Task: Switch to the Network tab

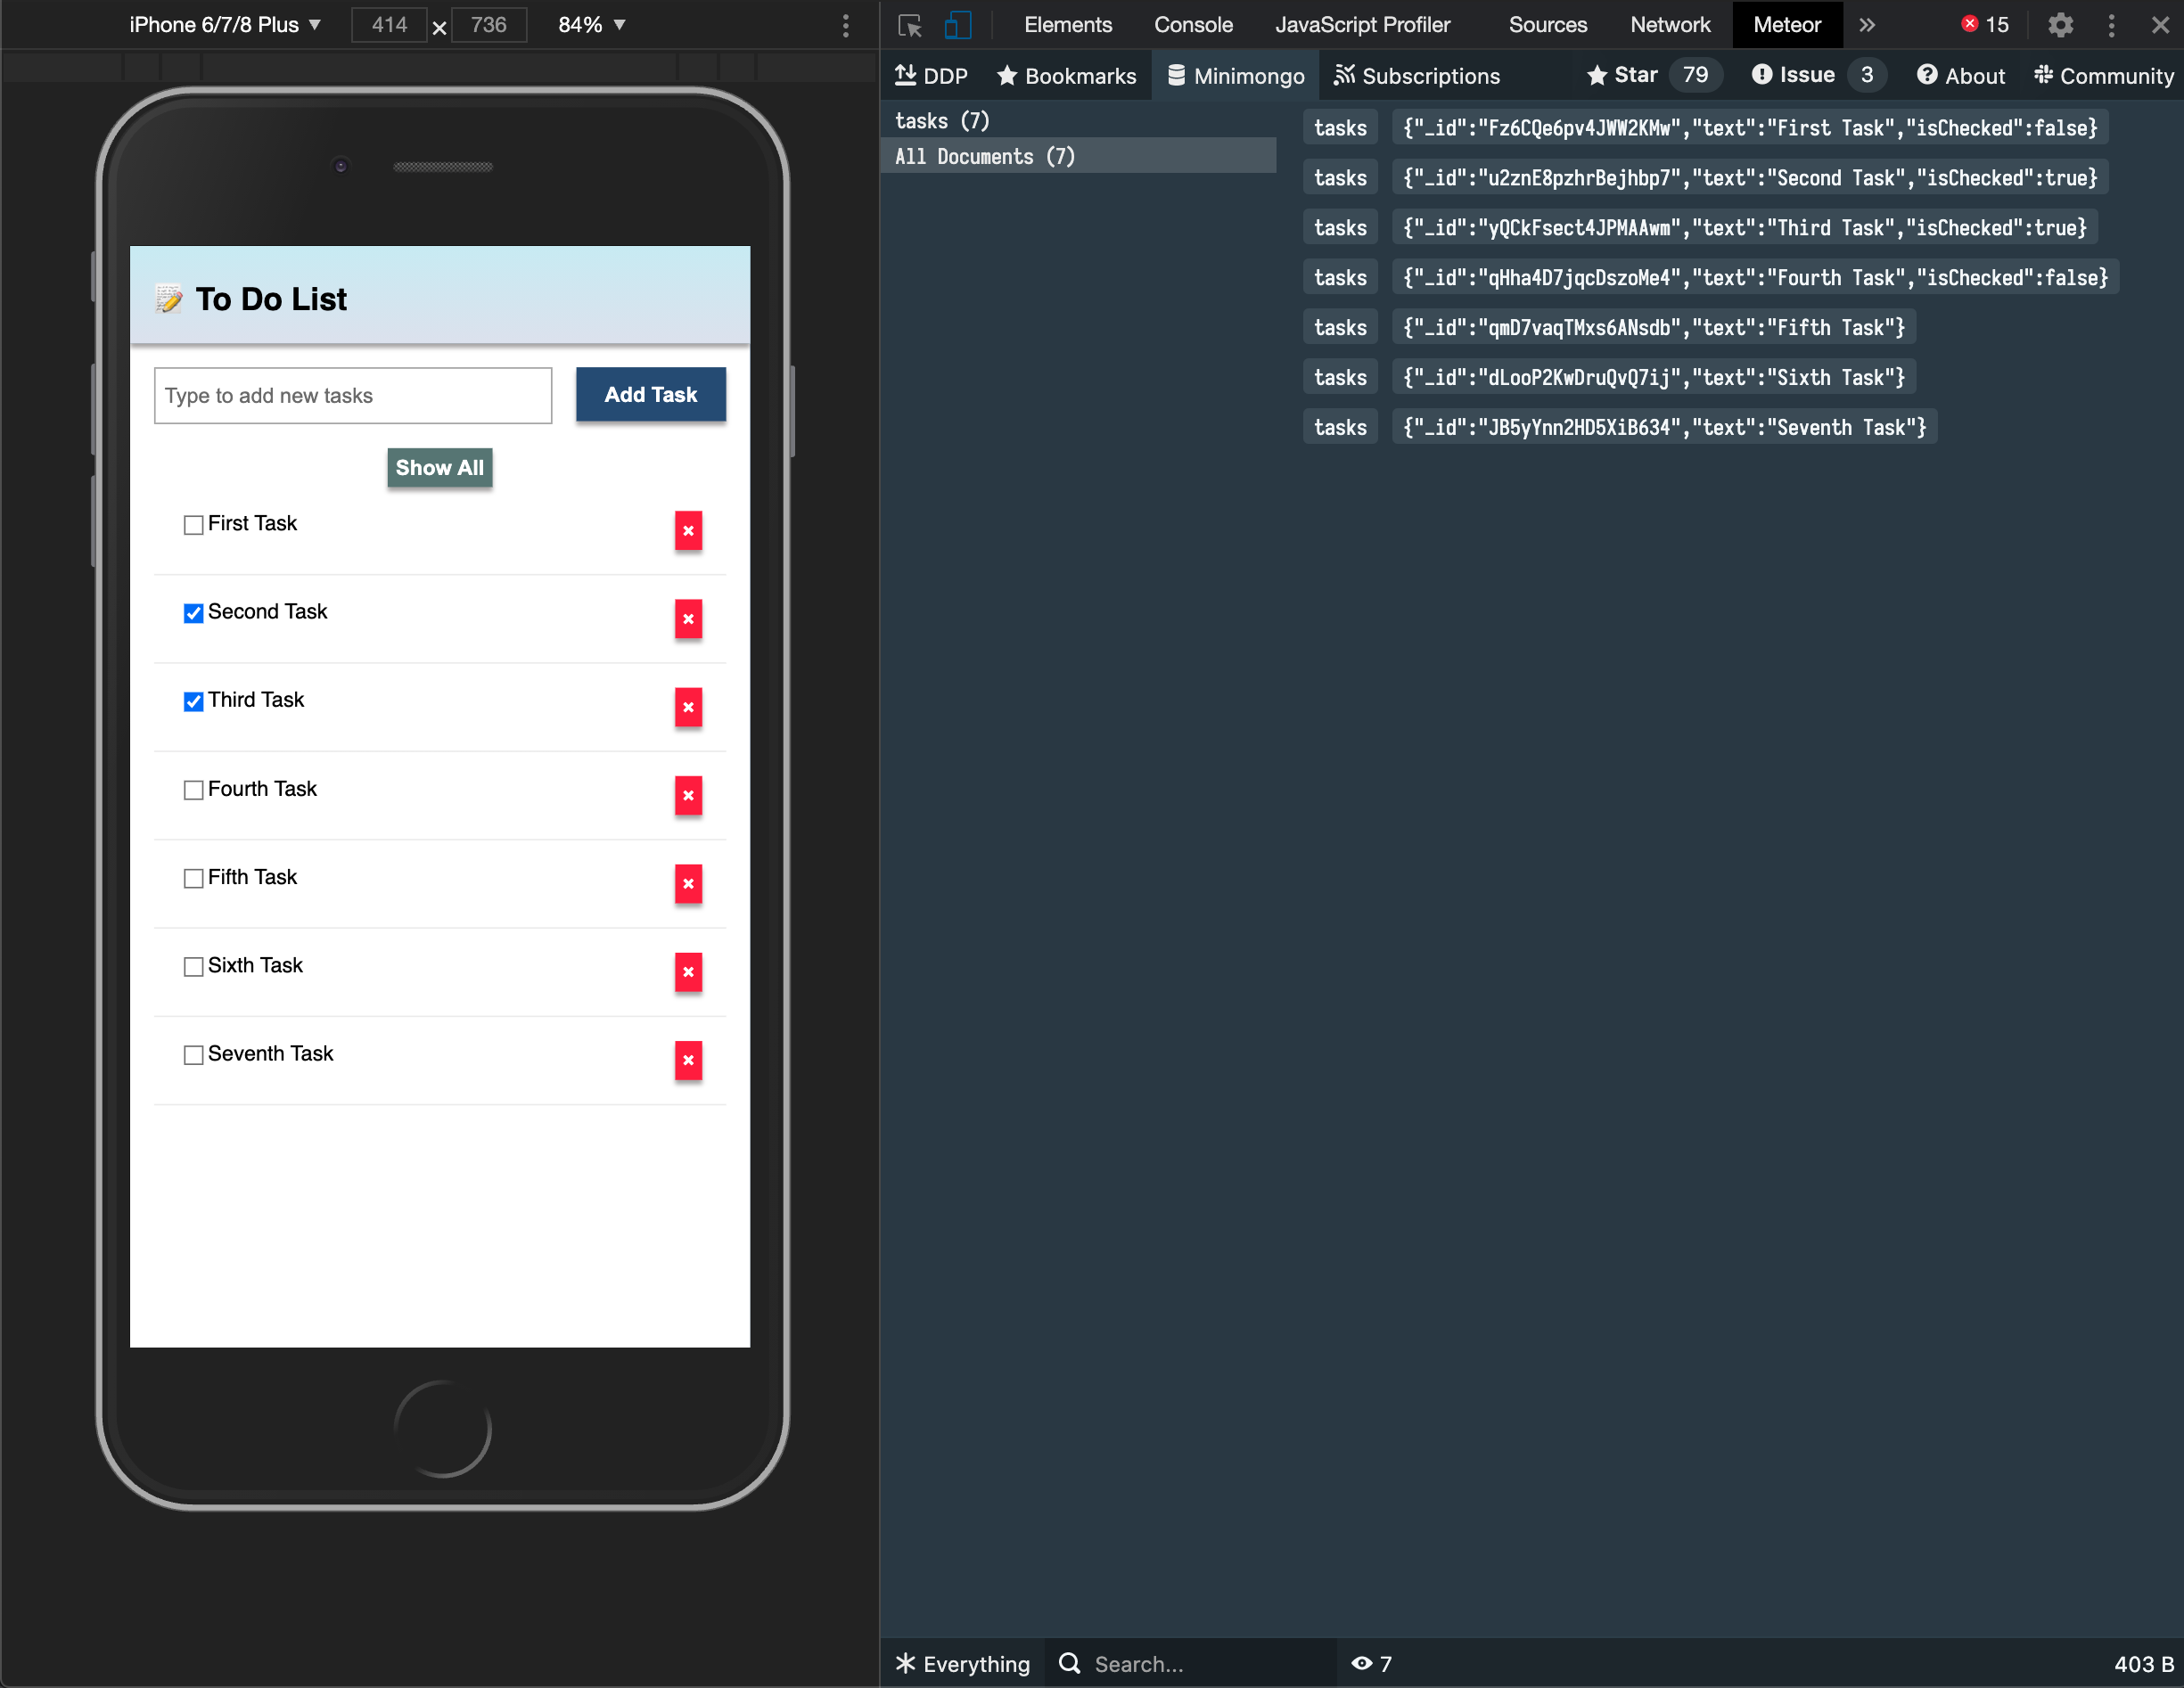Action: [1669, 25]
